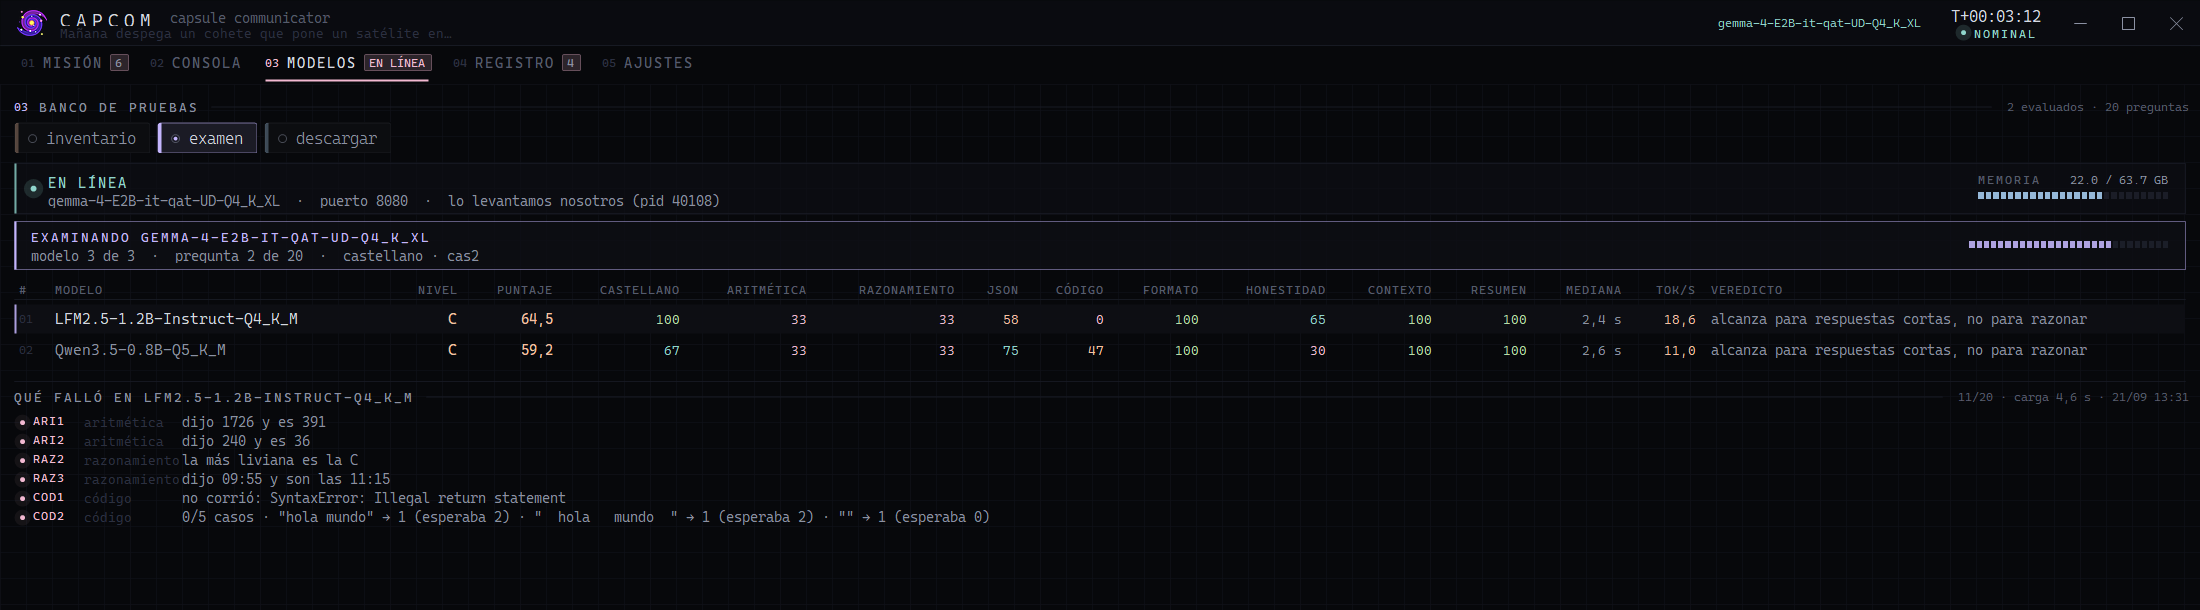2200x610 pixels.
Task: Click the badge 6 on MISIÓN tab
Action: 119,63
